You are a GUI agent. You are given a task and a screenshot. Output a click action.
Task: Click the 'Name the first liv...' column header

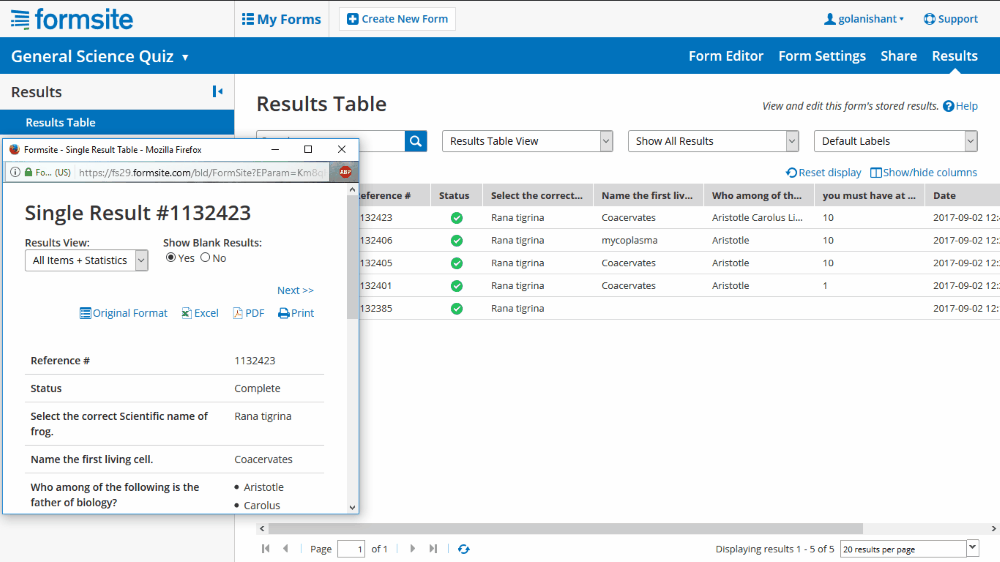647,196
